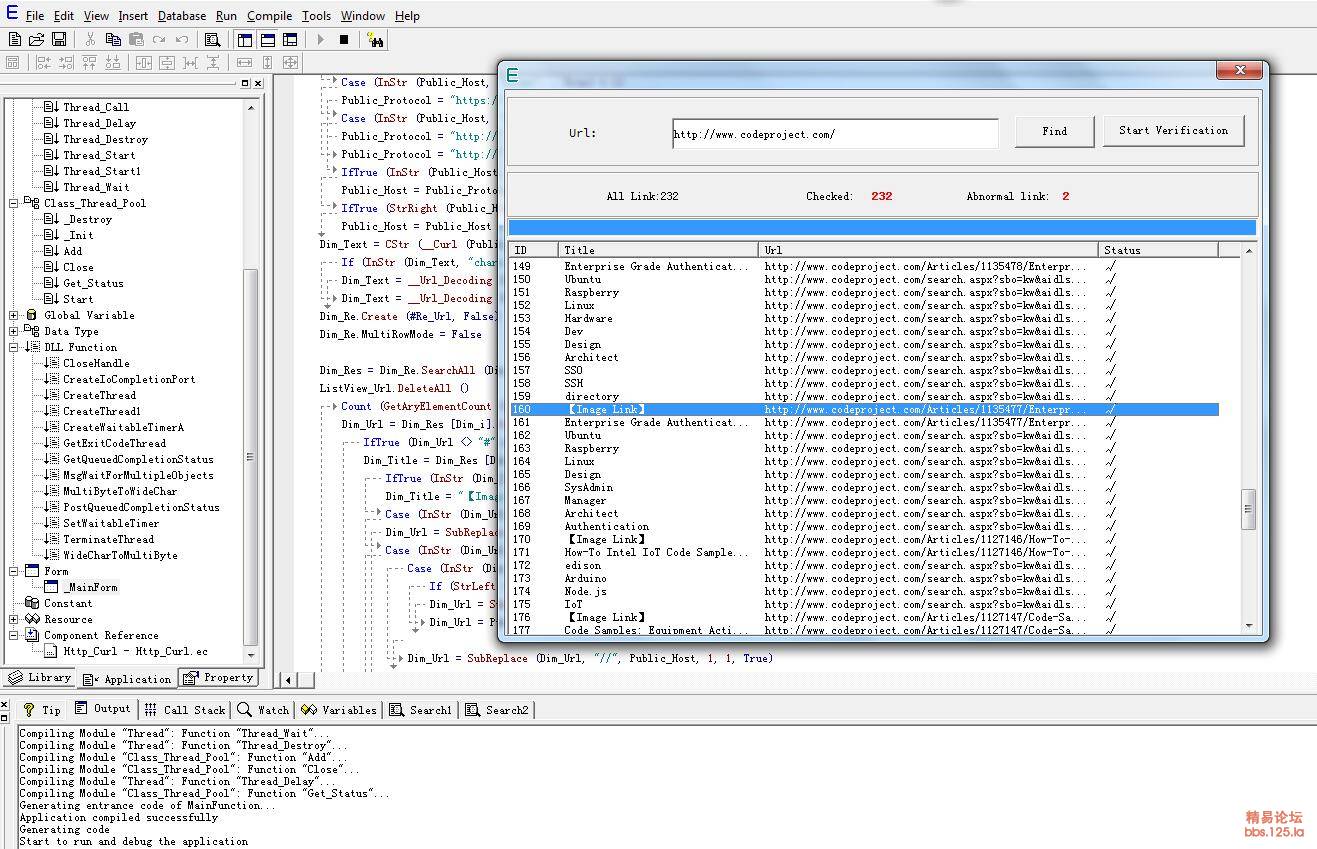Click the Save disk icon
The image size is (1317, 849).
59,40
